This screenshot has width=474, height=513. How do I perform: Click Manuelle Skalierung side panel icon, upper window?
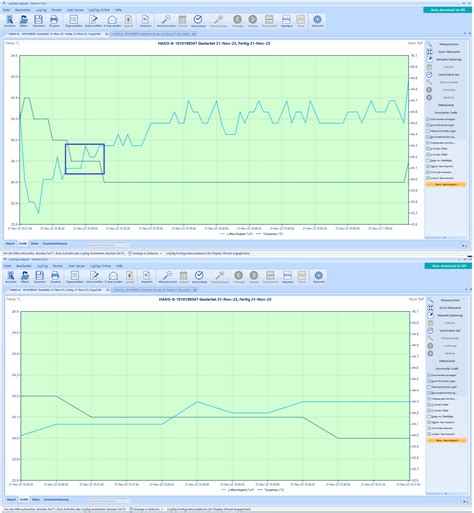429,59
